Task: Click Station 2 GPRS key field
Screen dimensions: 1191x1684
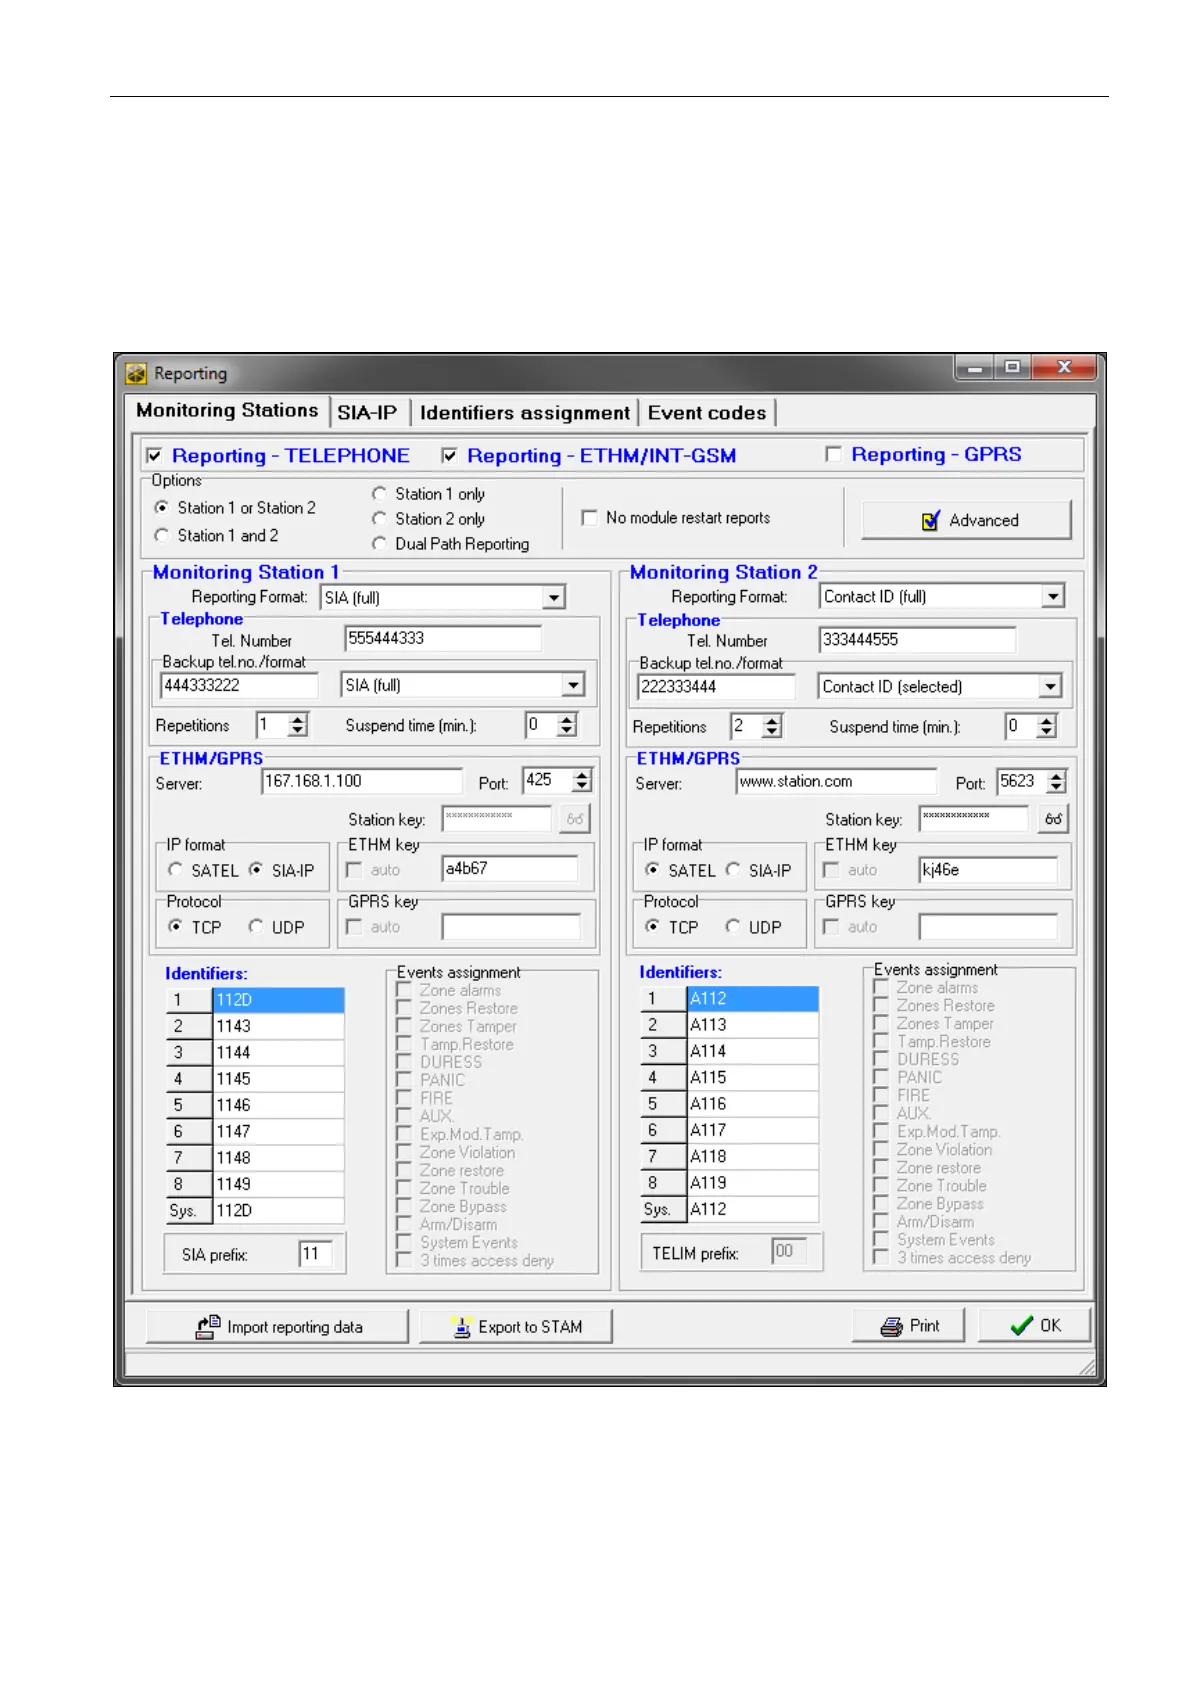Action: point(988,927)
